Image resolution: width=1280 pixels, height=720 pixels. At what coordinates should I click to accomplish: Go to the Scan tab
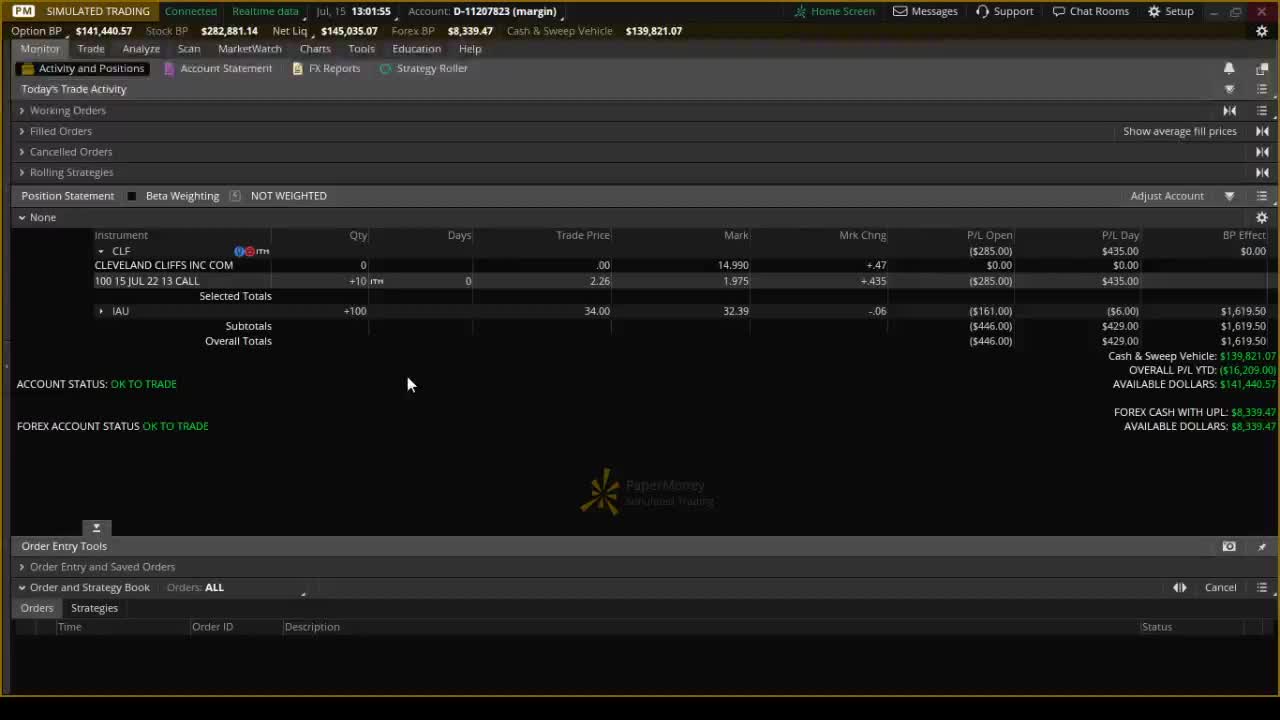point(189,49)
